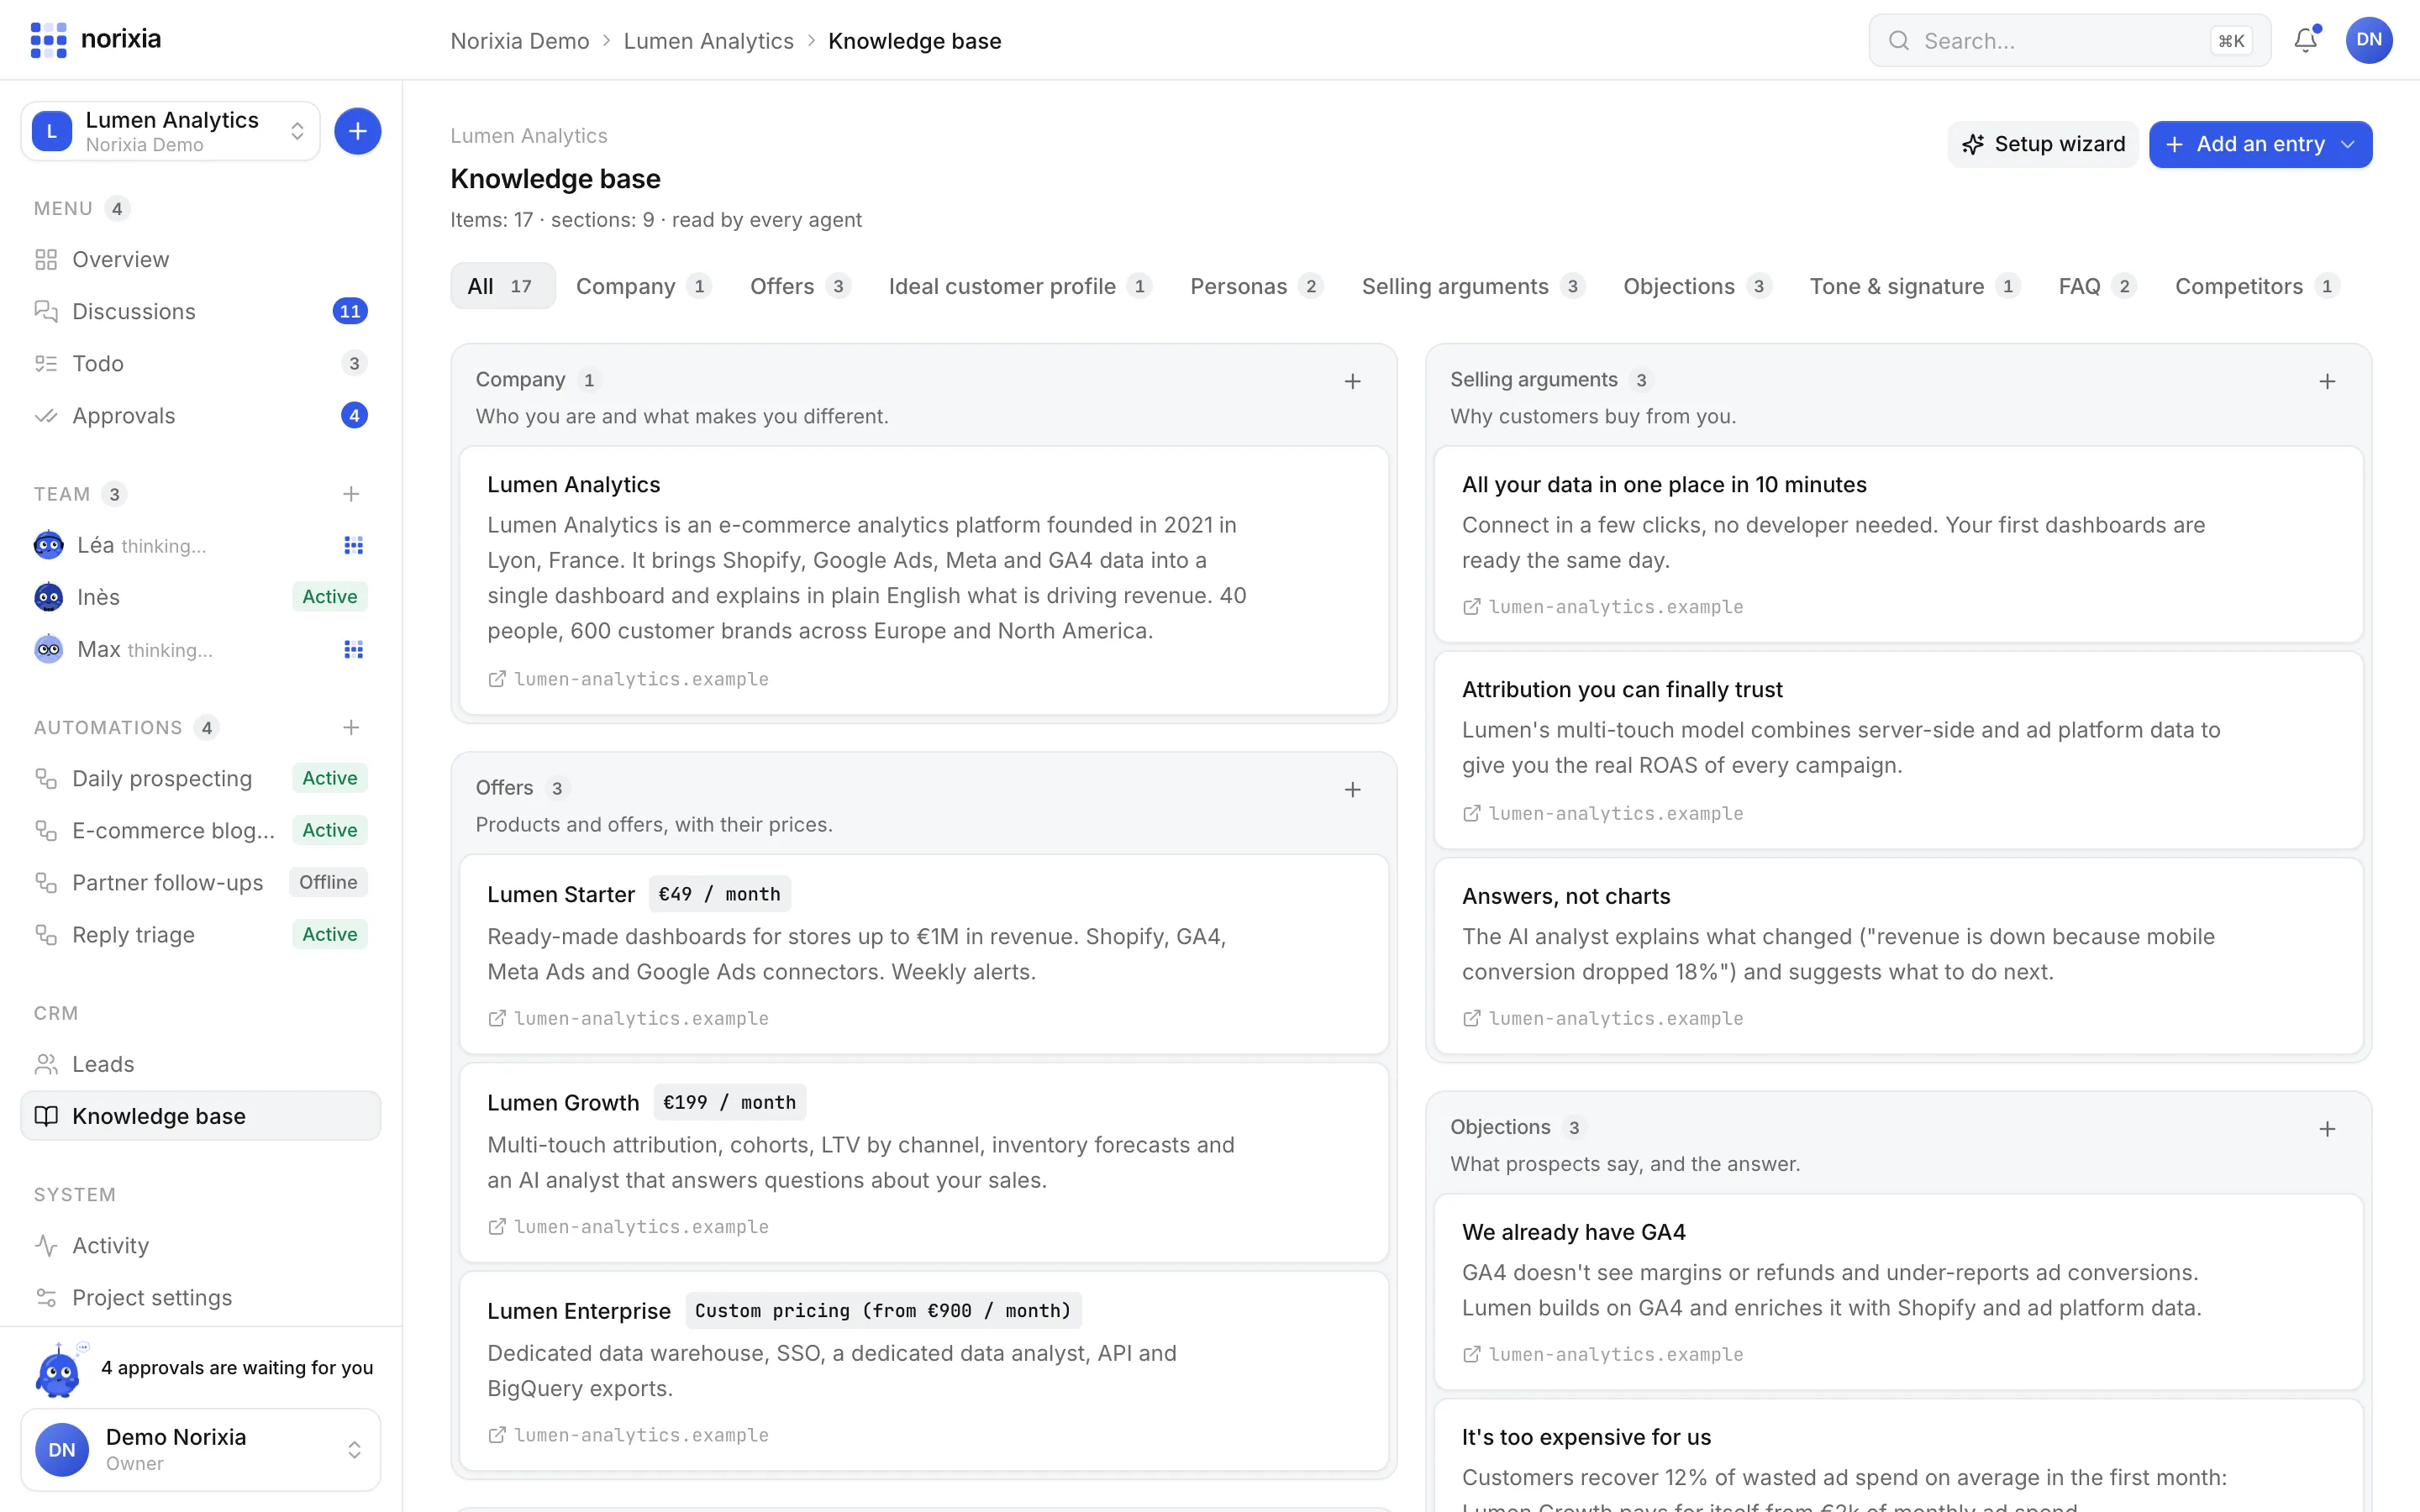This screenshot has height=1512, width=2420.
Task: Click Léa's thinking grid indicator icon
Action: (x=353, y=545)
